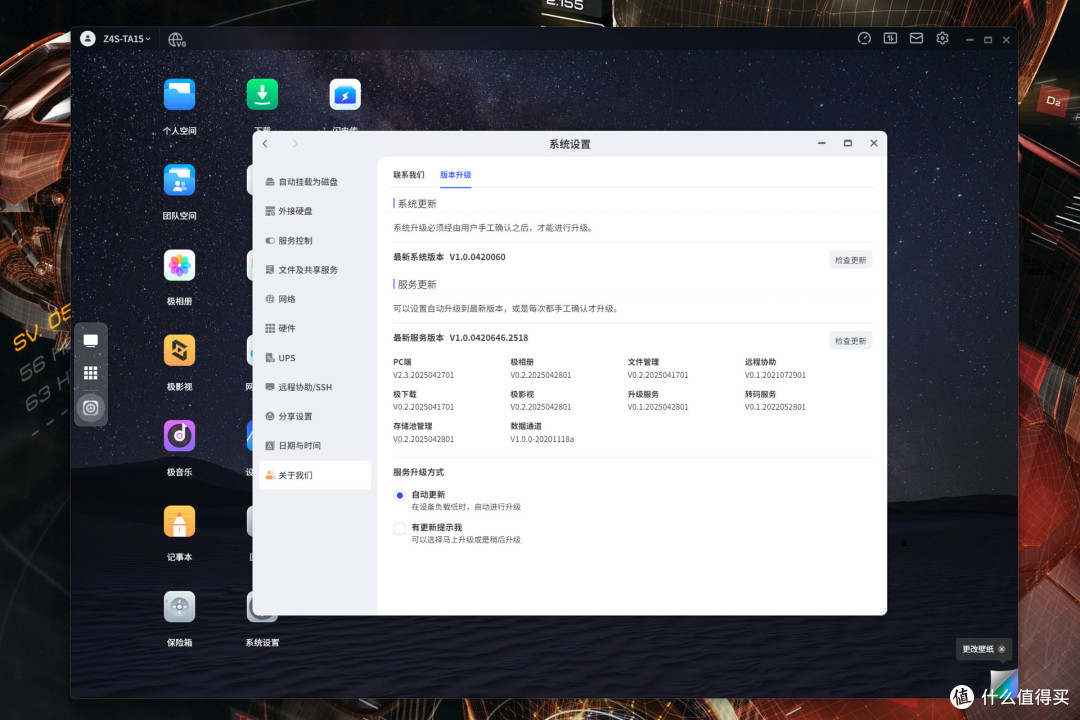
Task: Click system version text V1.0.0420060
Action: coord(477,257)
